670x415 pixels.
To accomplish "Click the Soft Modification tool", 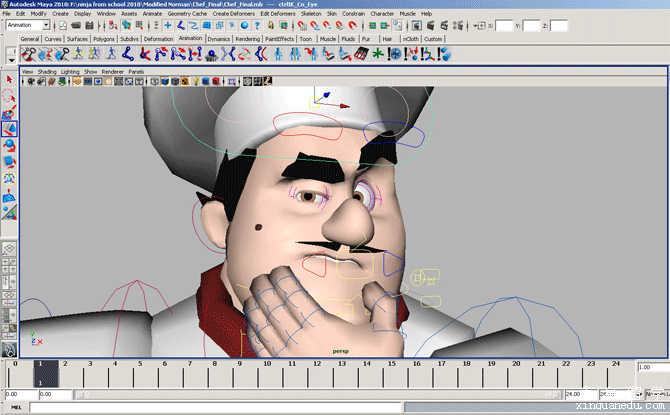I will tap(9, 196).
